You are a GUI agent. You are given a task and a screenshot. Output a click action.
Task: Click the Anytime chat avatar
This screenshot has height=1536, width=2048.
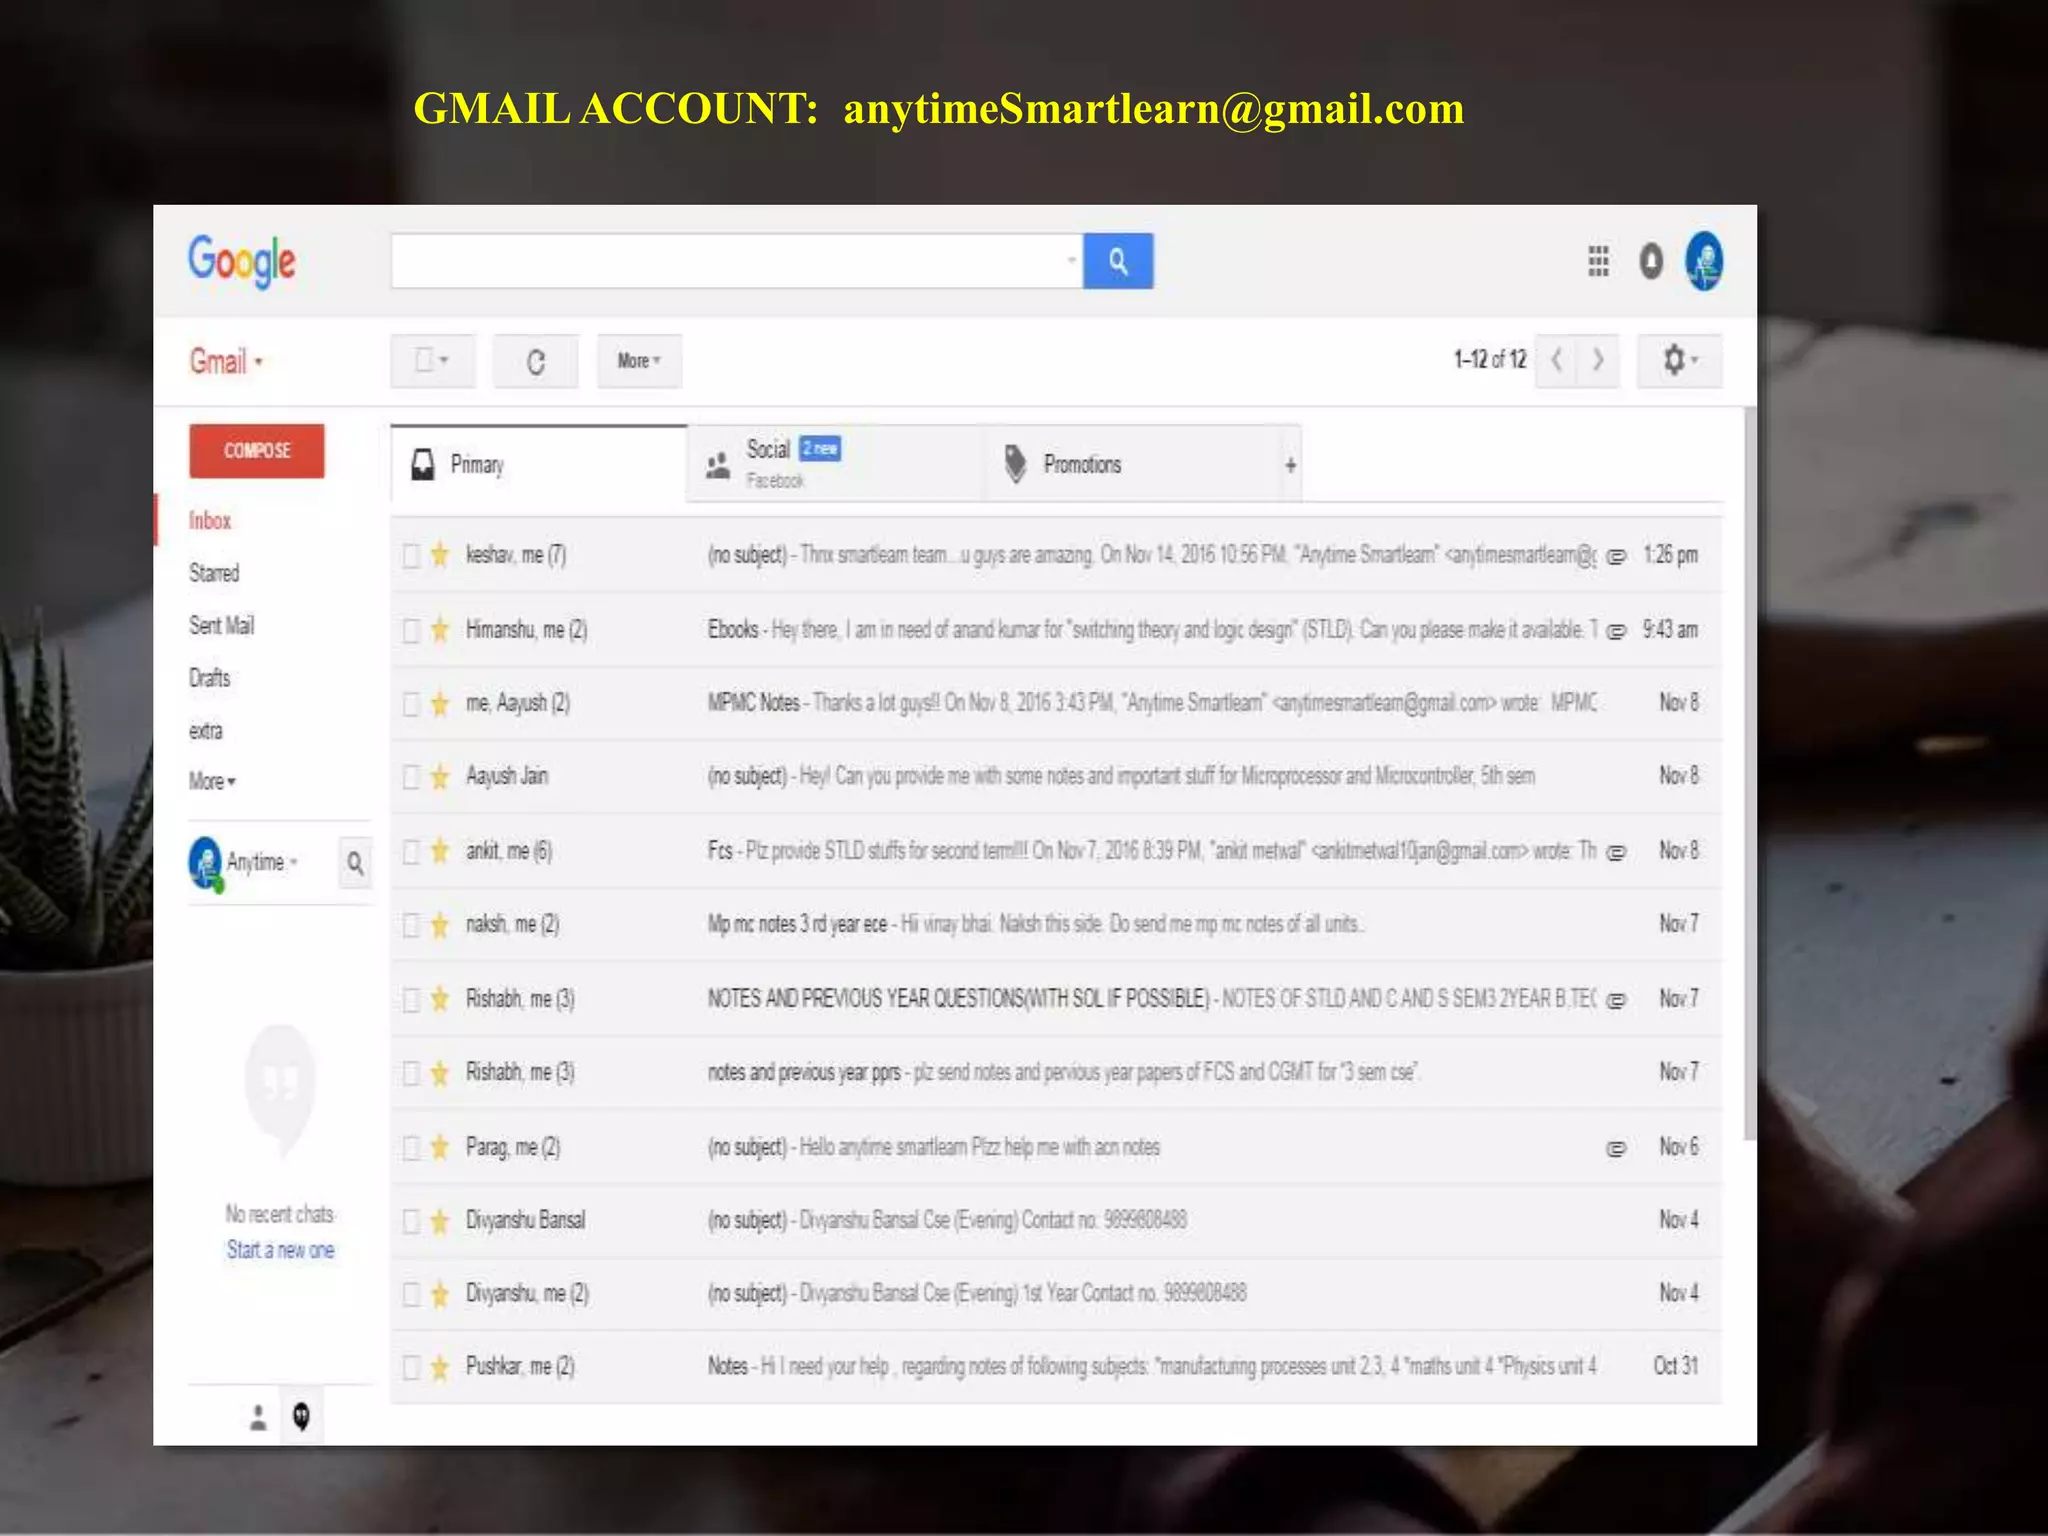coord(205,863)
